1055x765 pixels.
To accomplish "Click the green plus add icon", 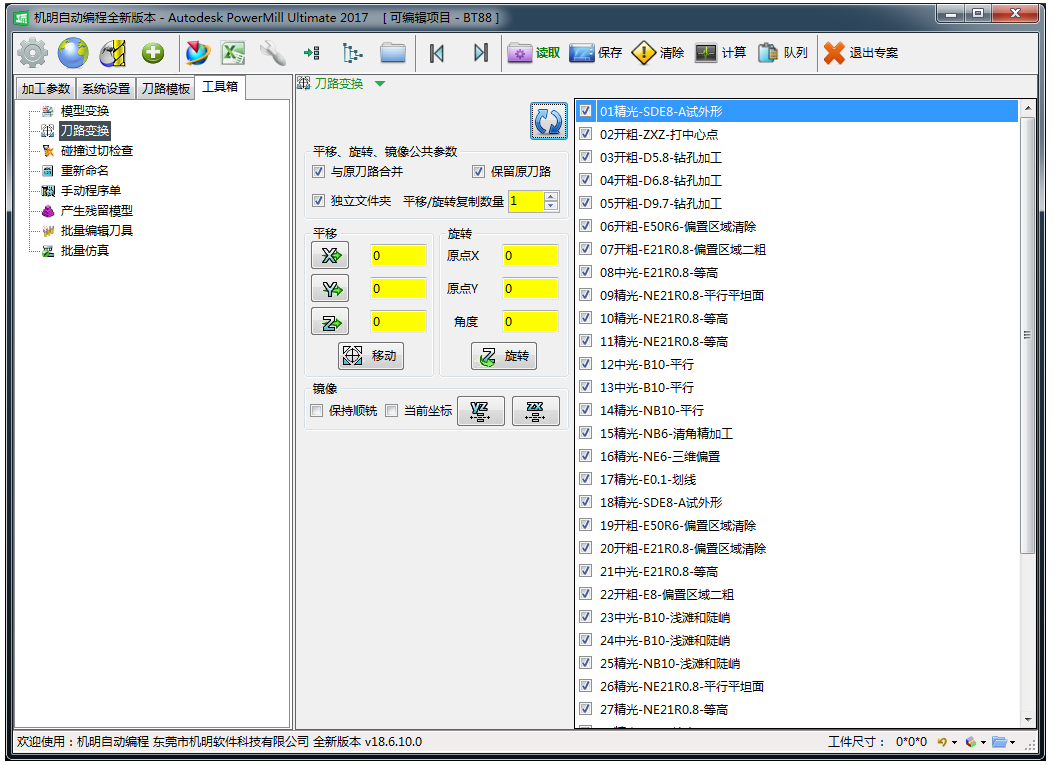I will pyautogui.click(x=153, y=52).
